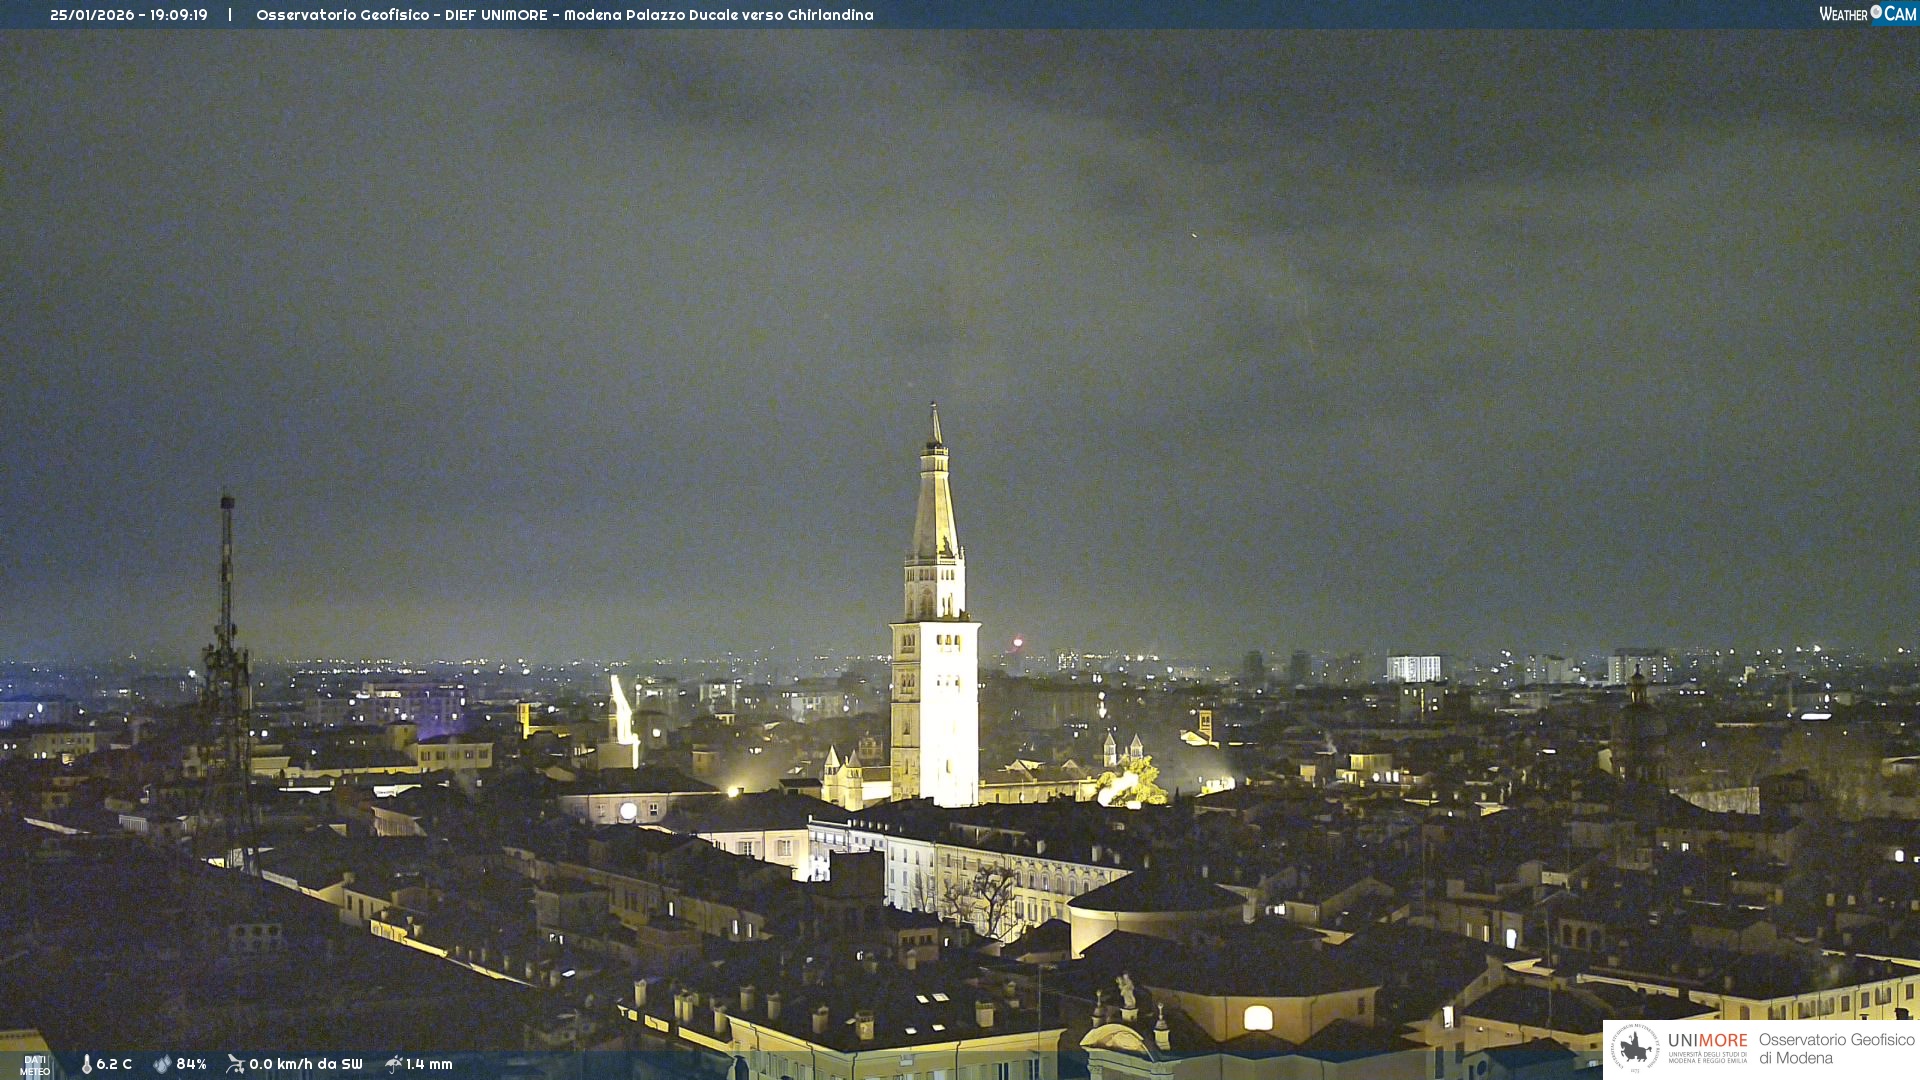Click the UNIMORE wordmark text
Viewport: 1920px width, 1080px height.
[1707, 1041]
